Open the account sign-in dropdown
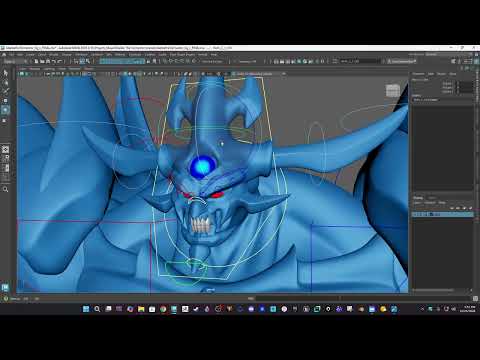The height and width of the screenshot is (360, 480). pos(402,61)
